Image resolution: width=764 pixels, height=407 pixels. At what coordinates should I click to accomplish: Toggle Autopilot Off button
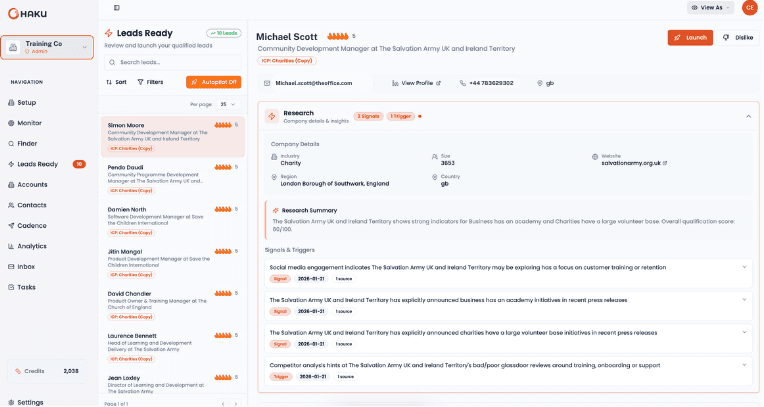pos(213,82)
